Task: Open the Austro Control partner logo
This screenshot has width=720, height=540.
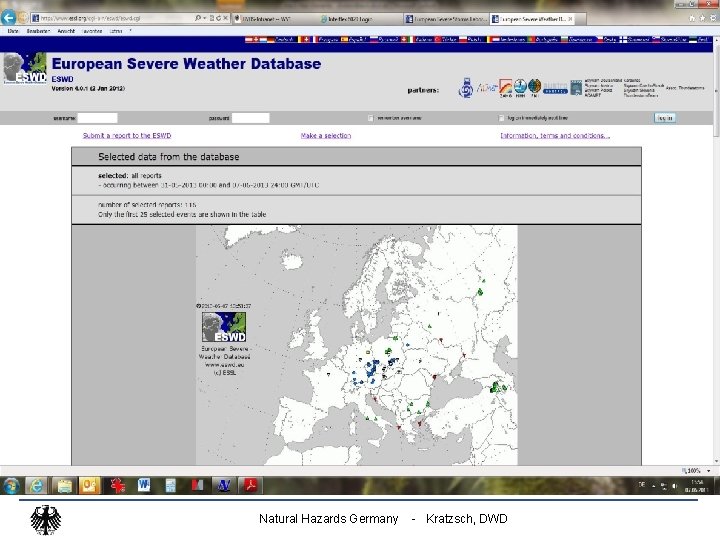Action: point(556,89)
